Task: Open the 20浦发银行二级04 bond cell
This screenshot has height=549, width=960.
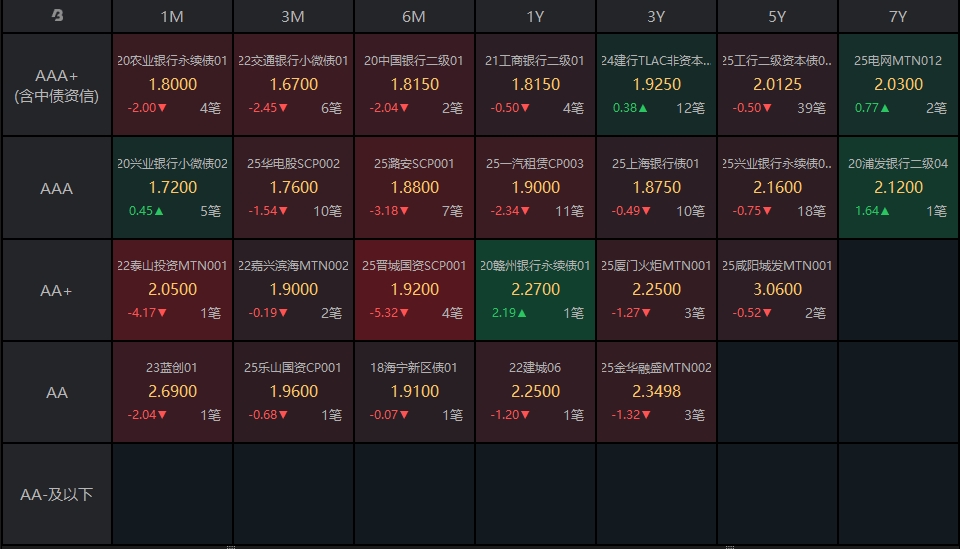Action: [x=898, y=187]
